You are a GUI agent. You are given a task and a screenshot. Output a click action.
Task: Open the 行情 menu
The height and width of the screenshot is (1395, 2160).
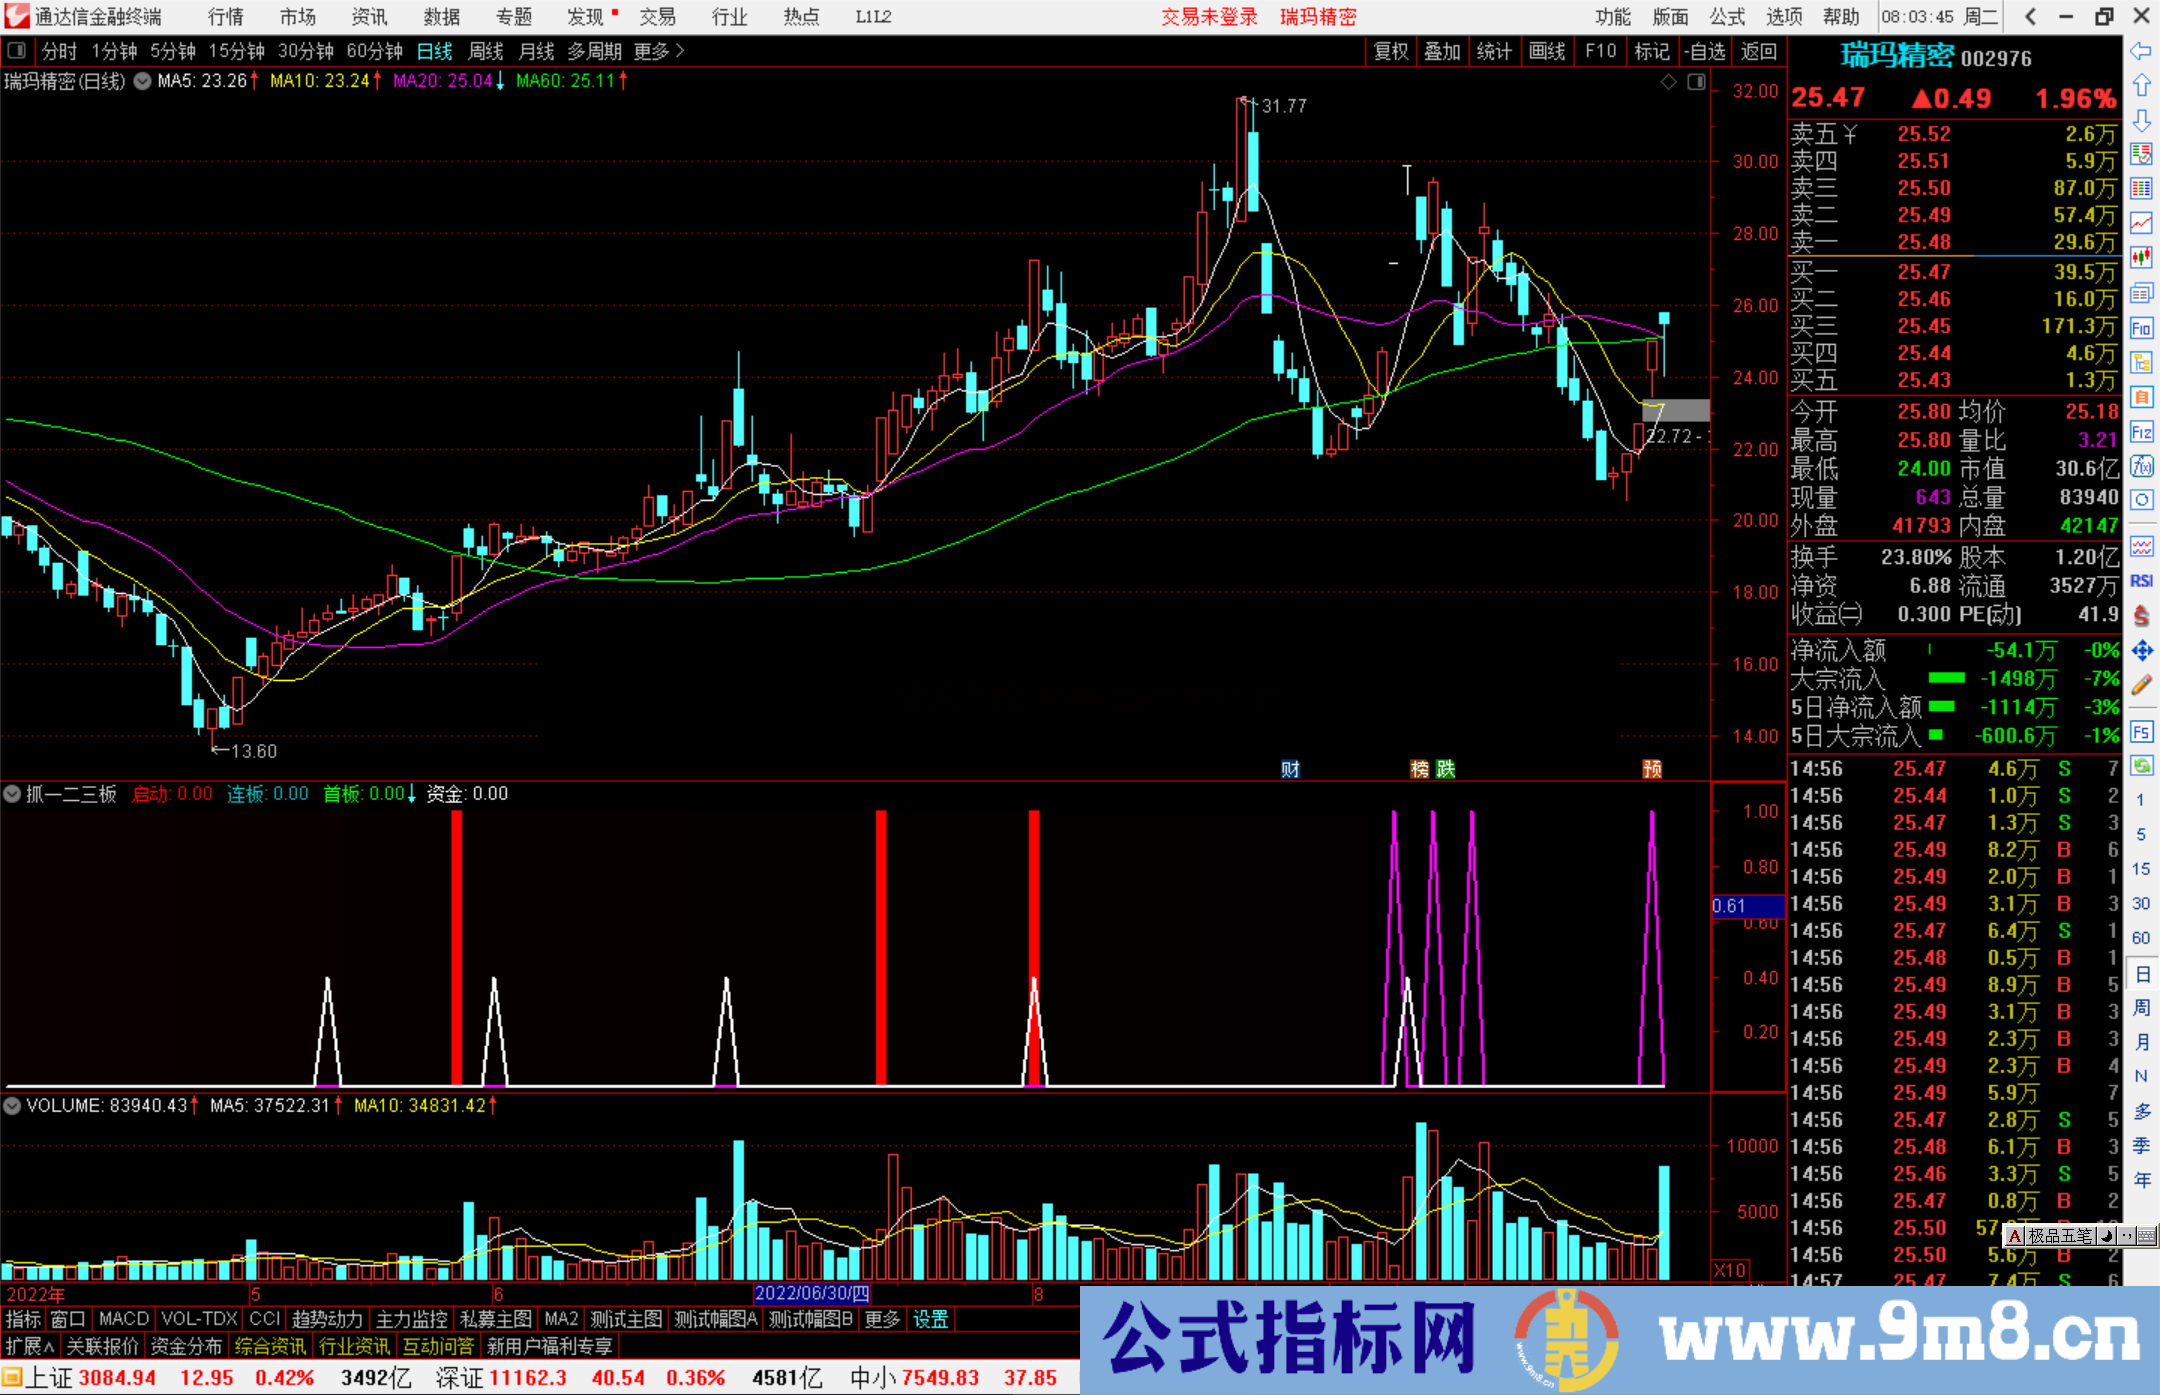[225, 16]
